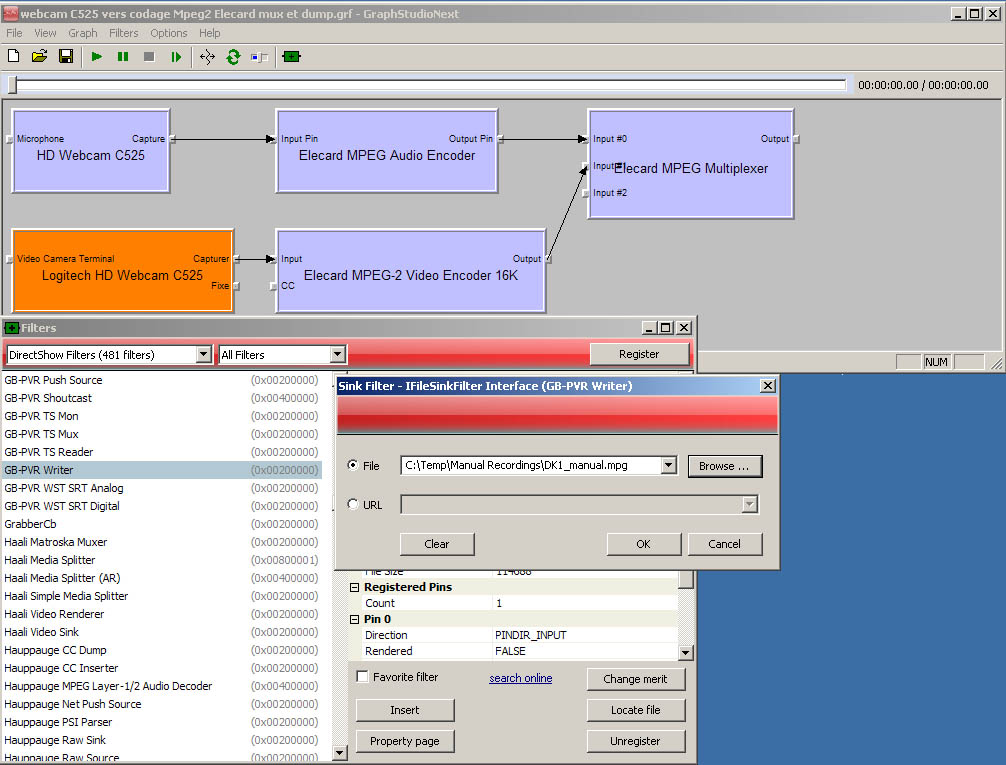Select the File radio button
The width and height of the screenshot is (1006, 765).
click(x=353, y=465)
